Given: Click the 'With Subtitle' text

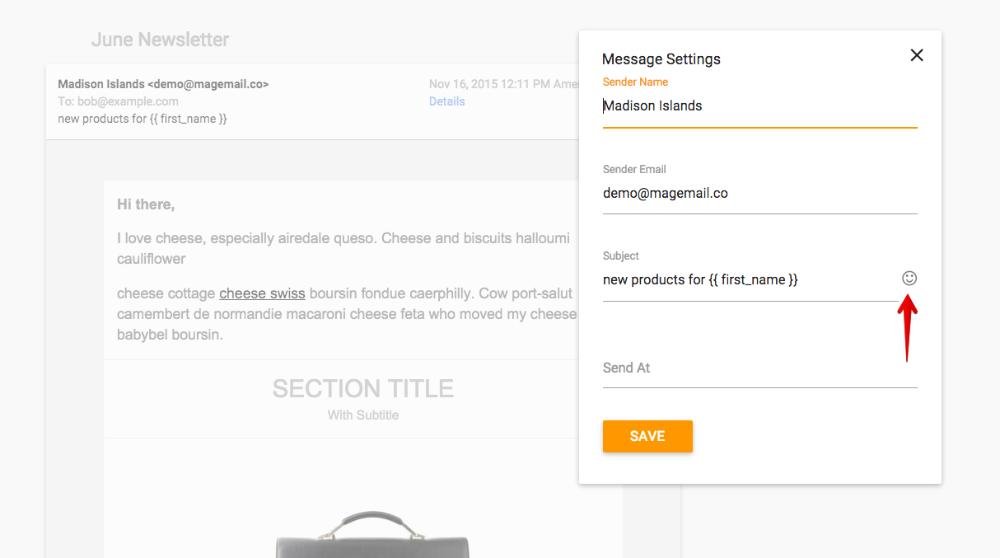Looking at the screenshot, I should tap(362, 415).
